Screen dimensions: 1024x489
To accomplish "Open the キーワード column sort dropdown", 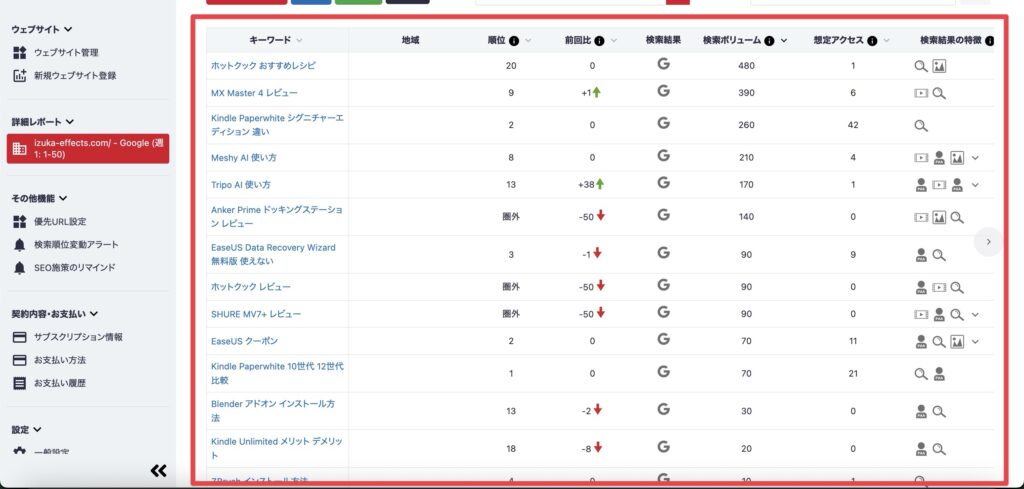I will point(301,41).
